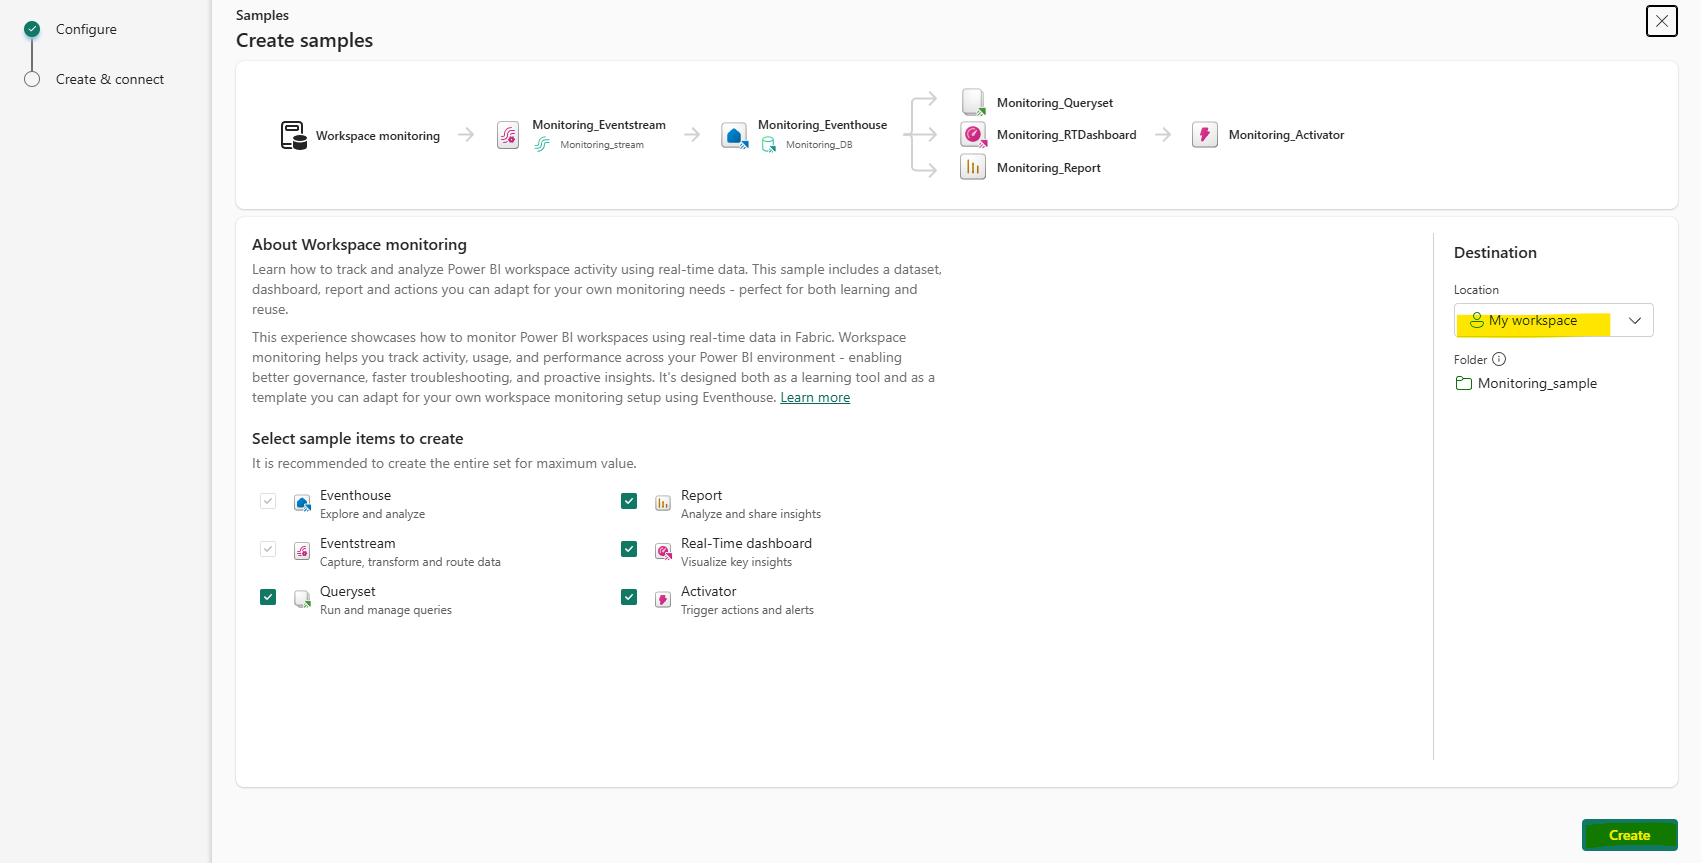1701x863 pixels.
Task: Click the Monitoring_stream sub-label
Action: pos(602,145)
